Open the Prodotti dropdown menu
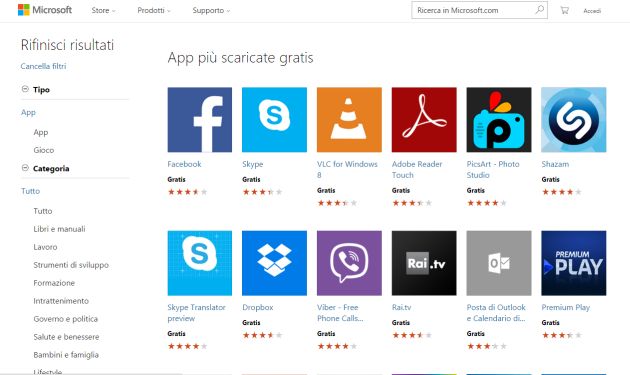Viewport: 630px width, 375px height. coord(154,10)
